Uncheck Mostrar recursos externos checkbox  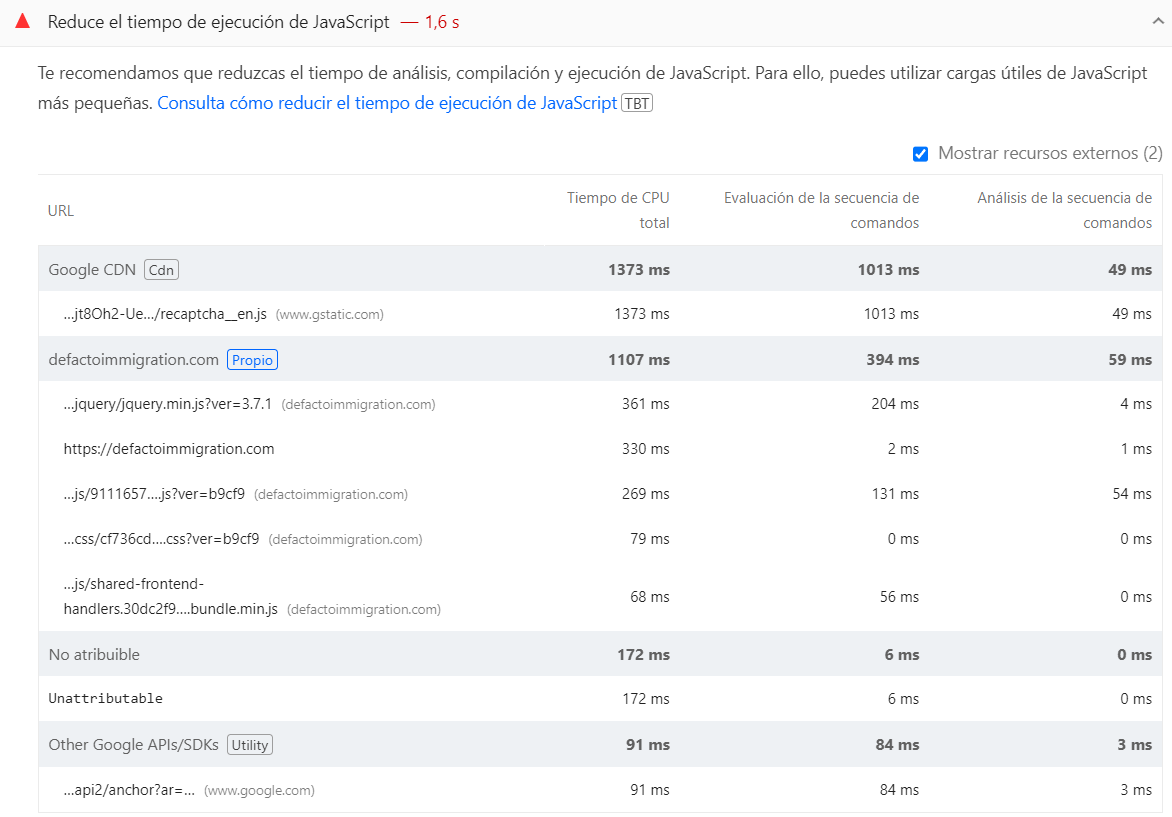(x=920, y=154)
